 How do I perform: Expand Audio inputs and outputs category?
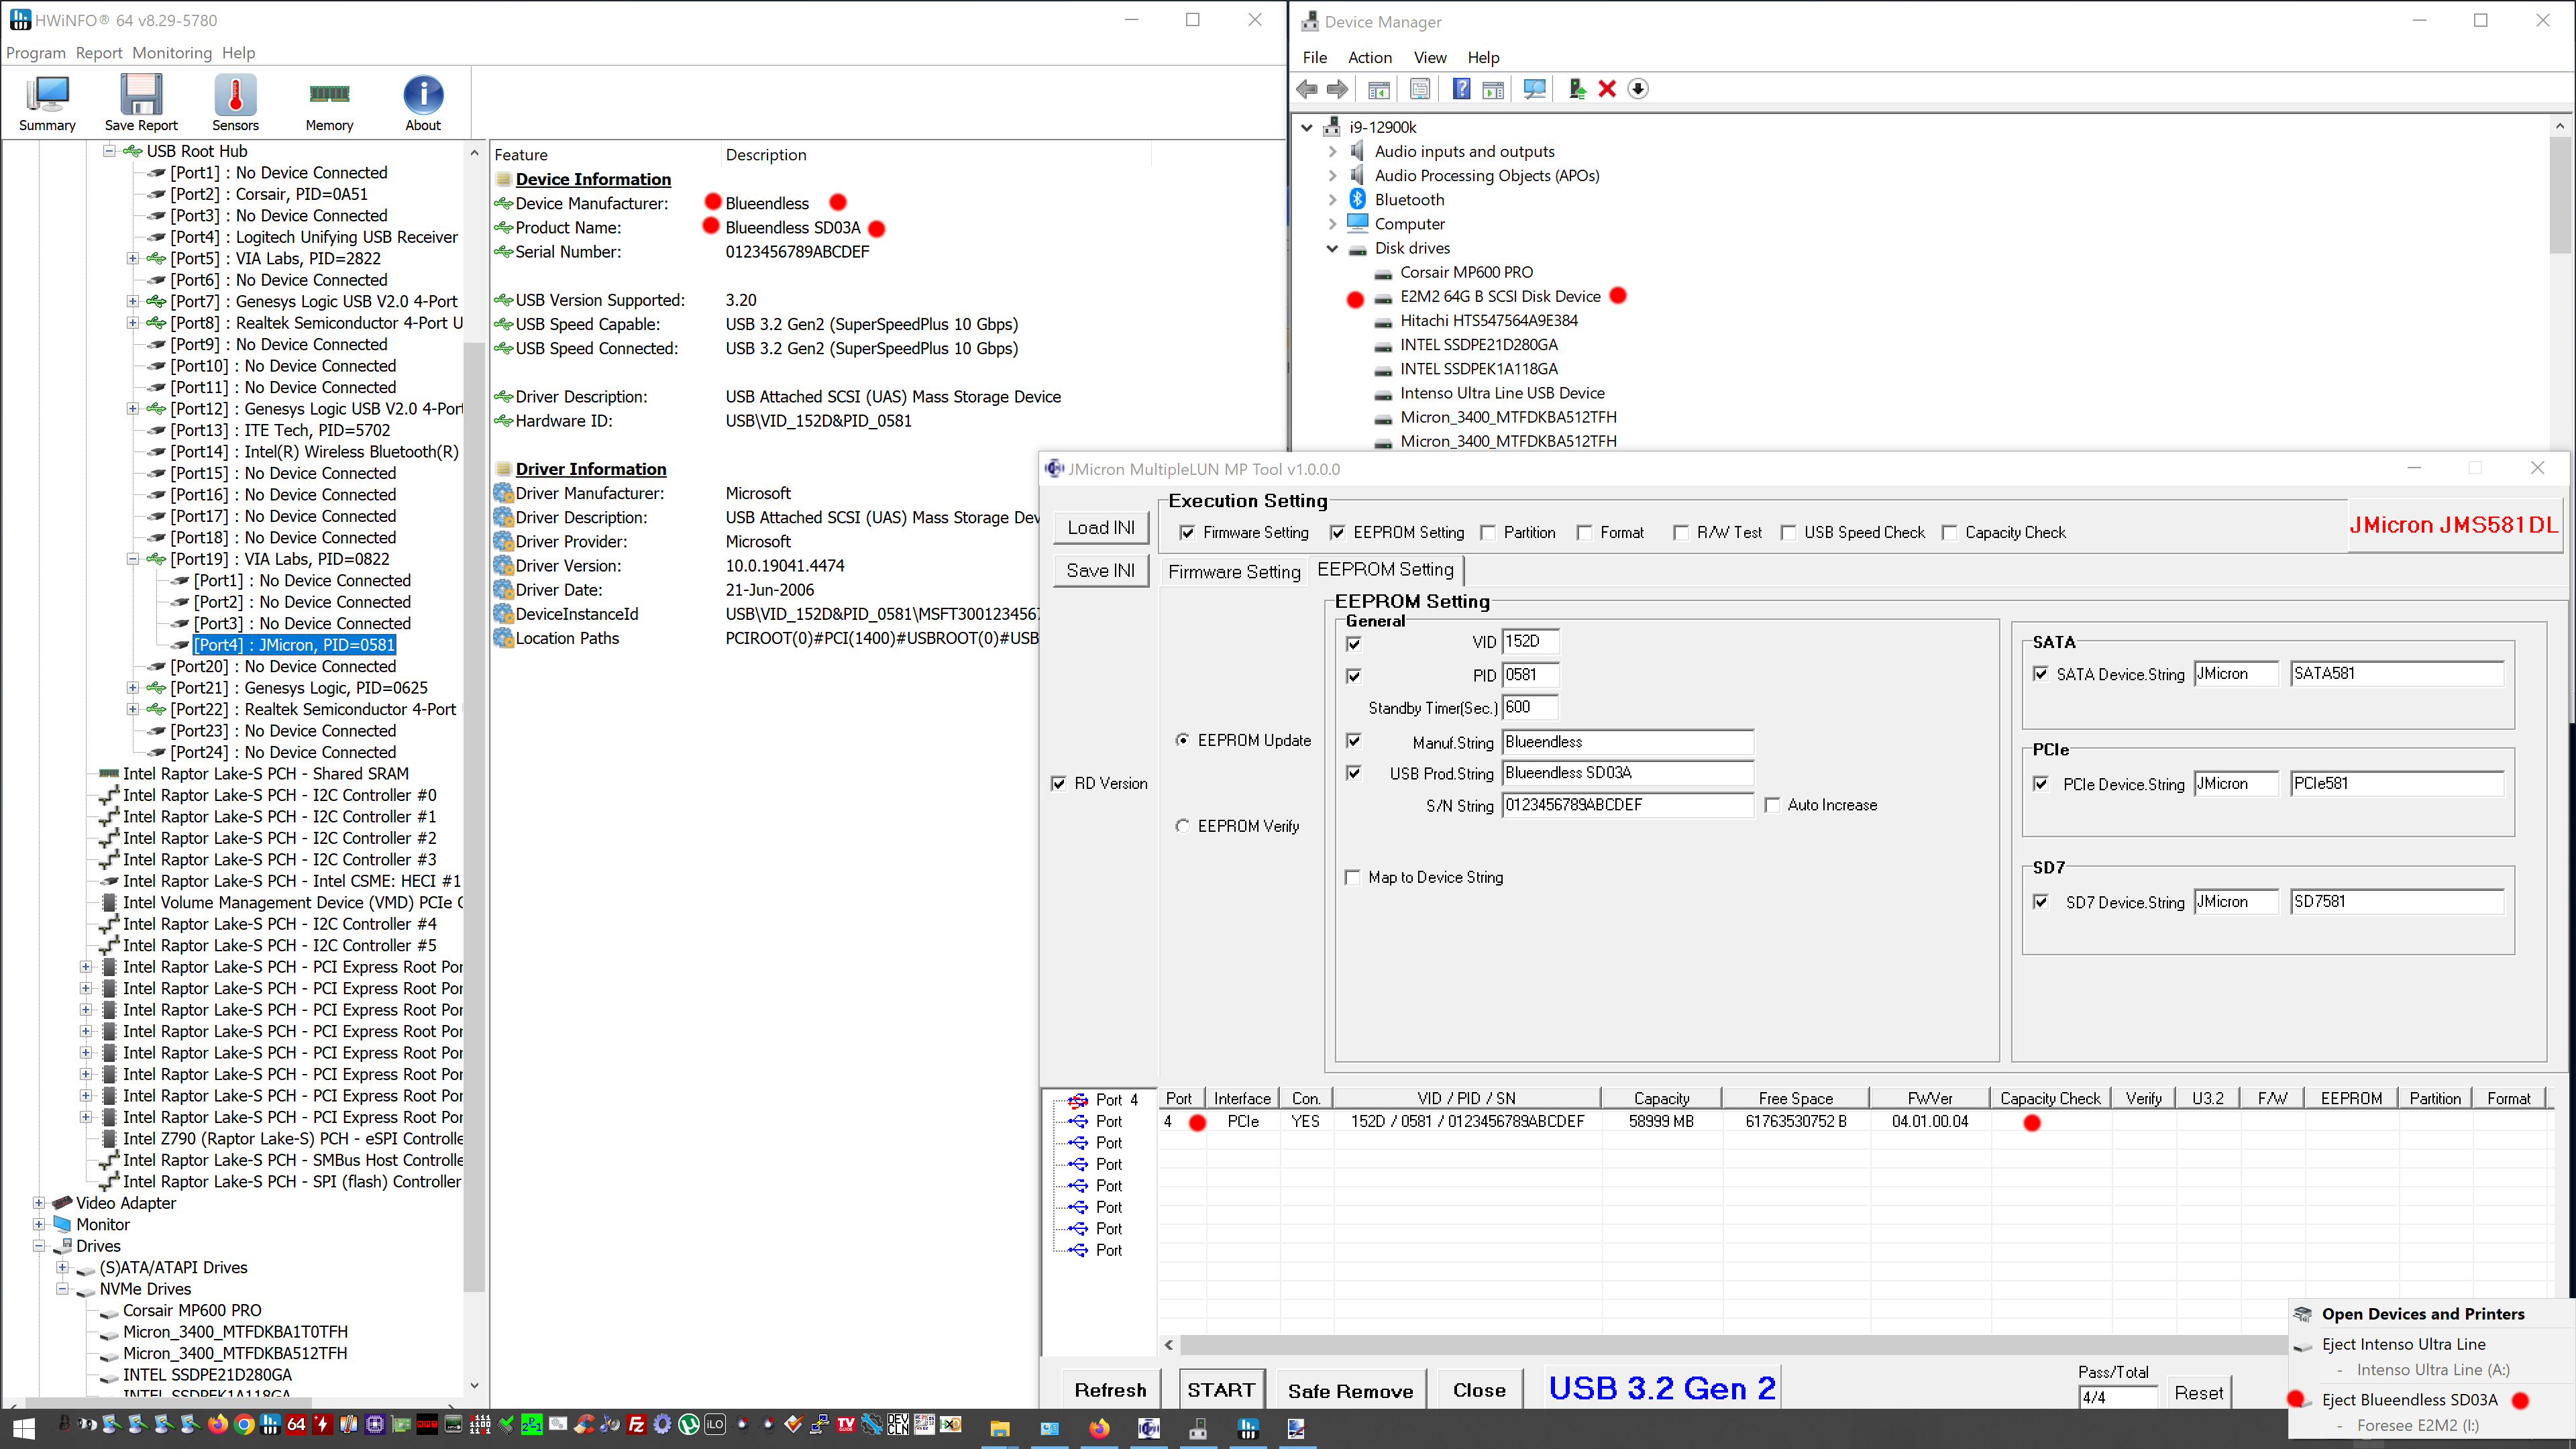[x=1331, y=151]
